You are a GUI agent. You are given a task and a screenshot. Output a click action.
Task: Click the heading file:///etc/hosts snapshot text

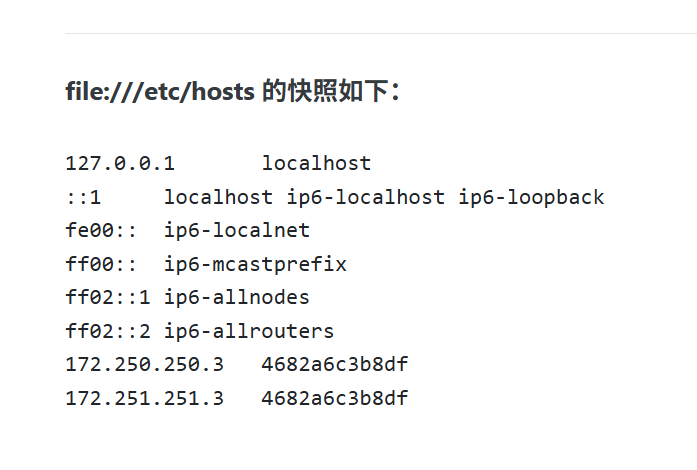[x=232, y=91]
